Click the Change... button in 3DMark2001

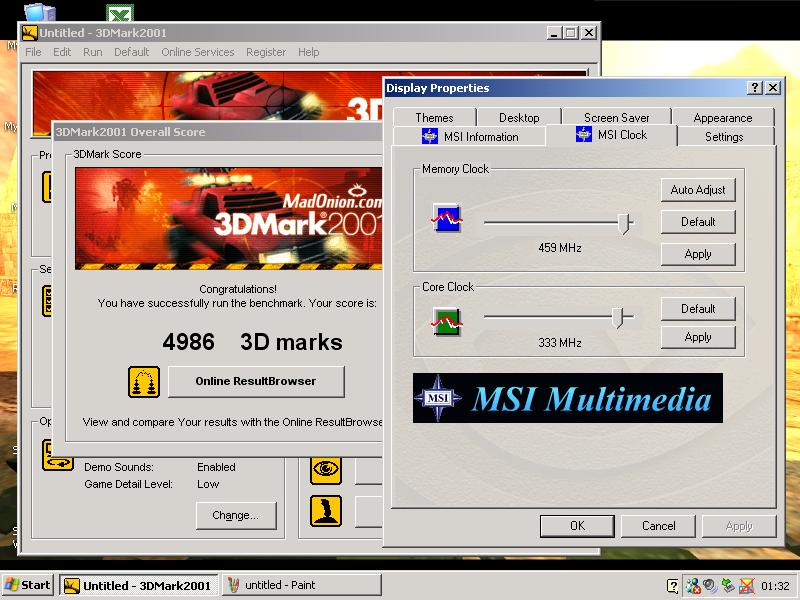tap(236, 515)
